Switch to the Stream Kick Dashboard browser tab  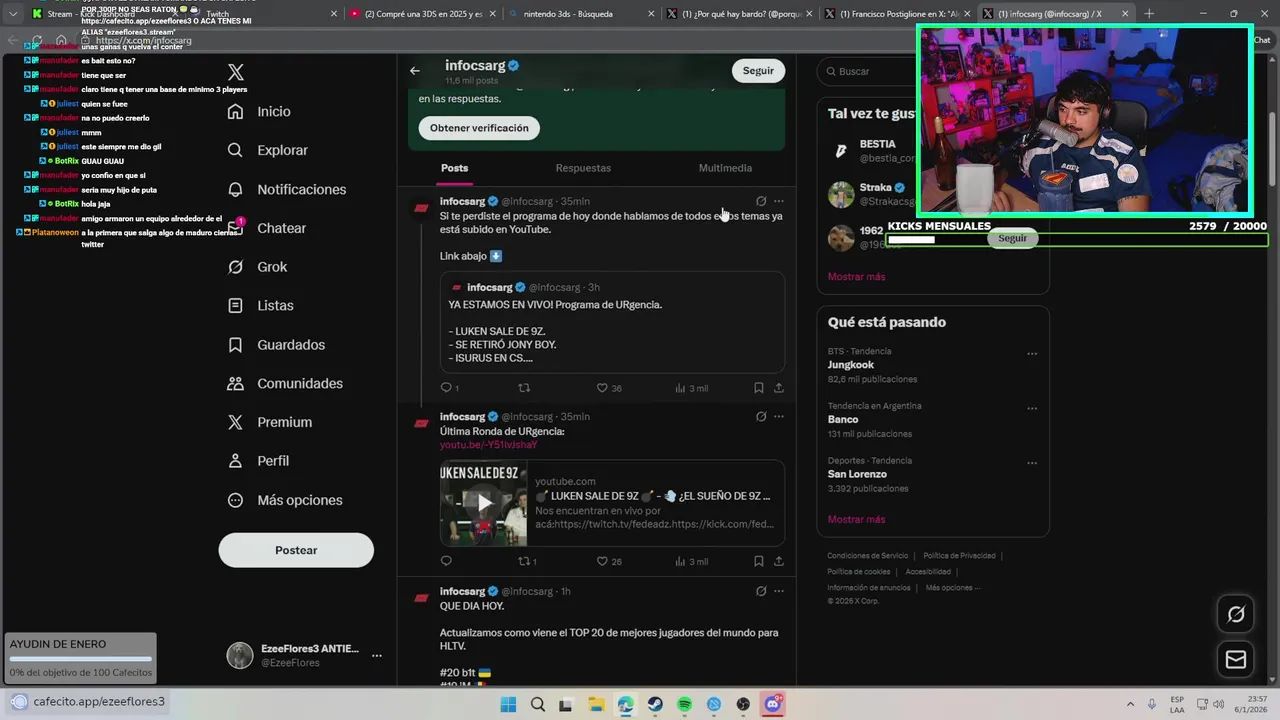coord(100,14)
